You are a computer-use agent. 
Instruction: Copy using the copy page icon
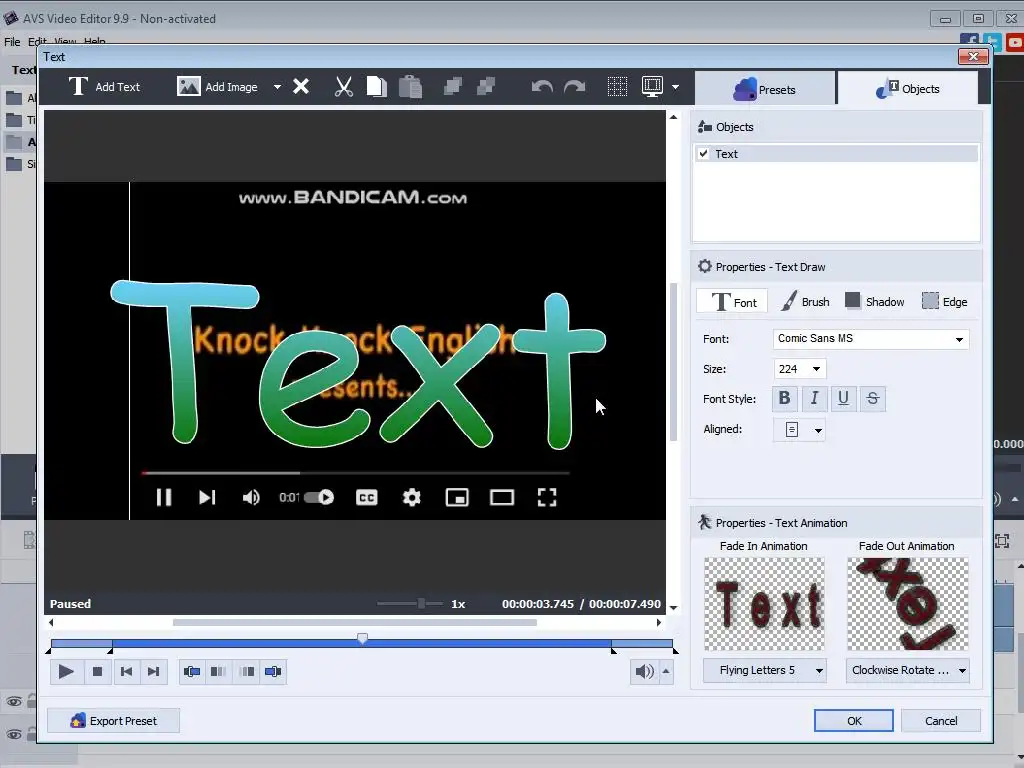[377, 87]
